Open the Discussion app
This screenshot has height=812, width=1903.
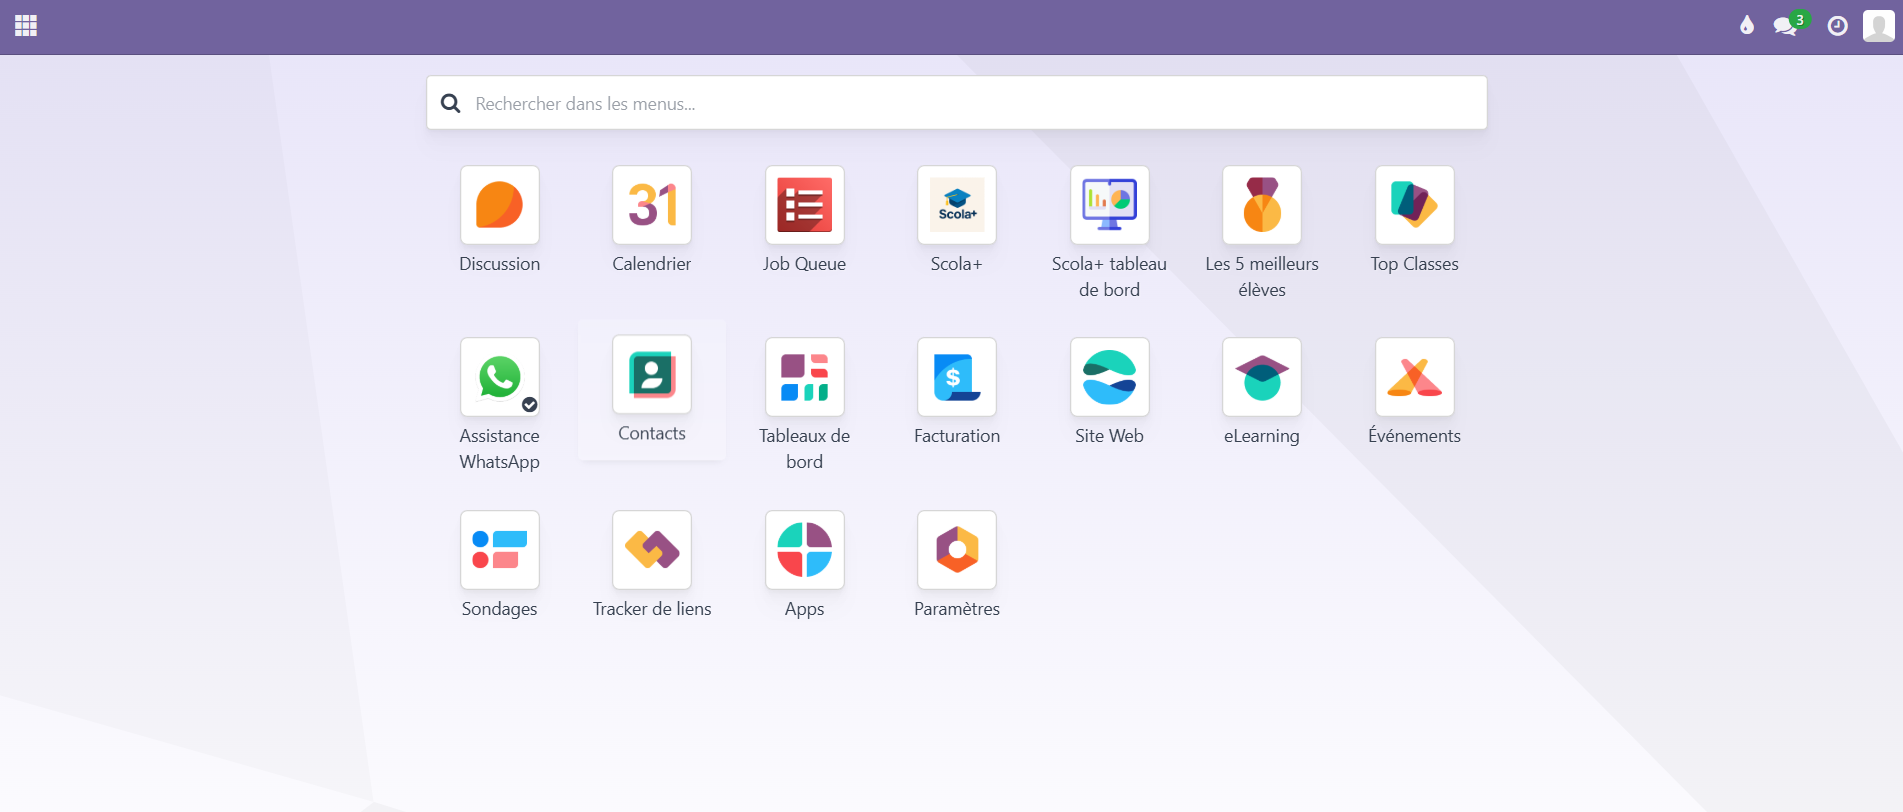[x=499, y=206]
